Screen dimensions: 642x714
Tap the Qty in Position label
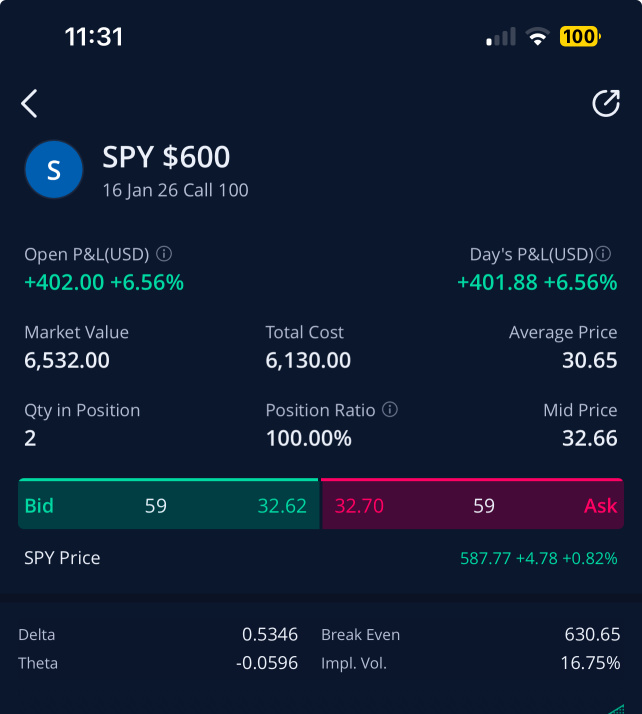coord(82,411)
